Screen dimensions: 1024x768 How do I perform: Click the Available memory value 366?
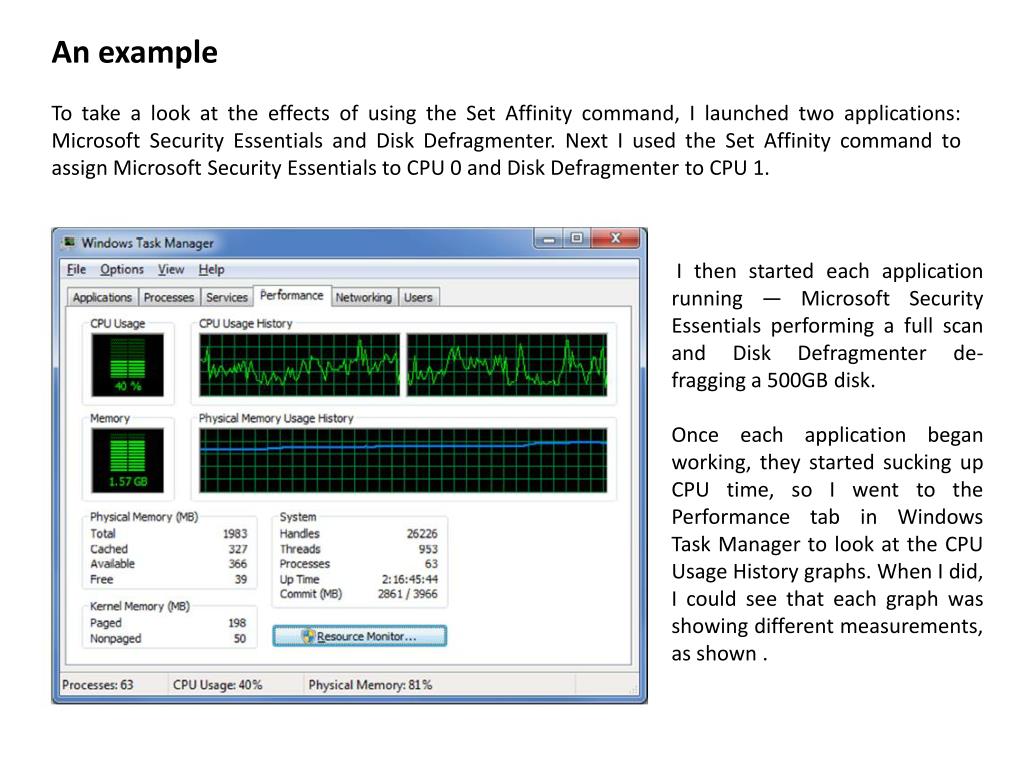(x=238, y=564)
